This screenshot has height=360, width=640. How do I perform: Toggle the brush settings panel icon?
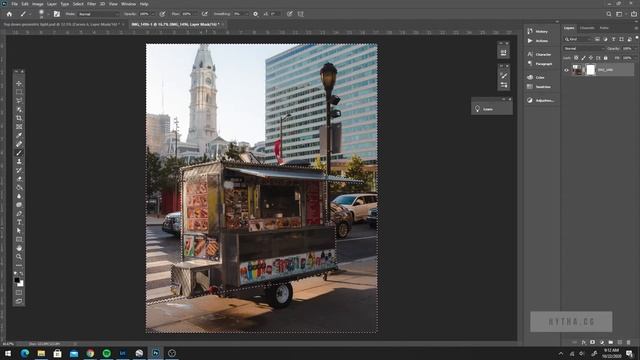point(57,14)
